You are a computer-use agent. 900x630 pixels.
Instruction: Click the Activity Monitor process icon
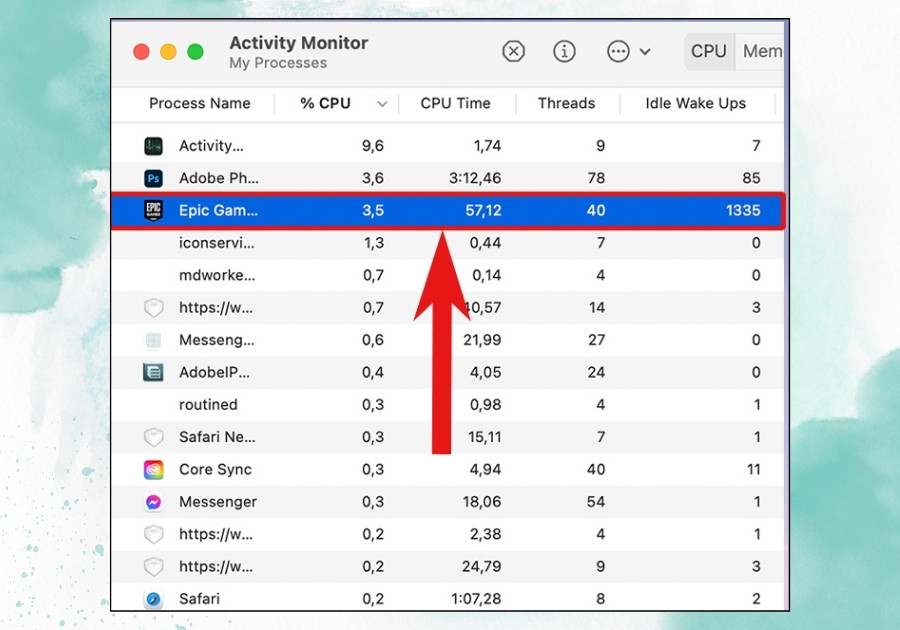coord(153,146)
